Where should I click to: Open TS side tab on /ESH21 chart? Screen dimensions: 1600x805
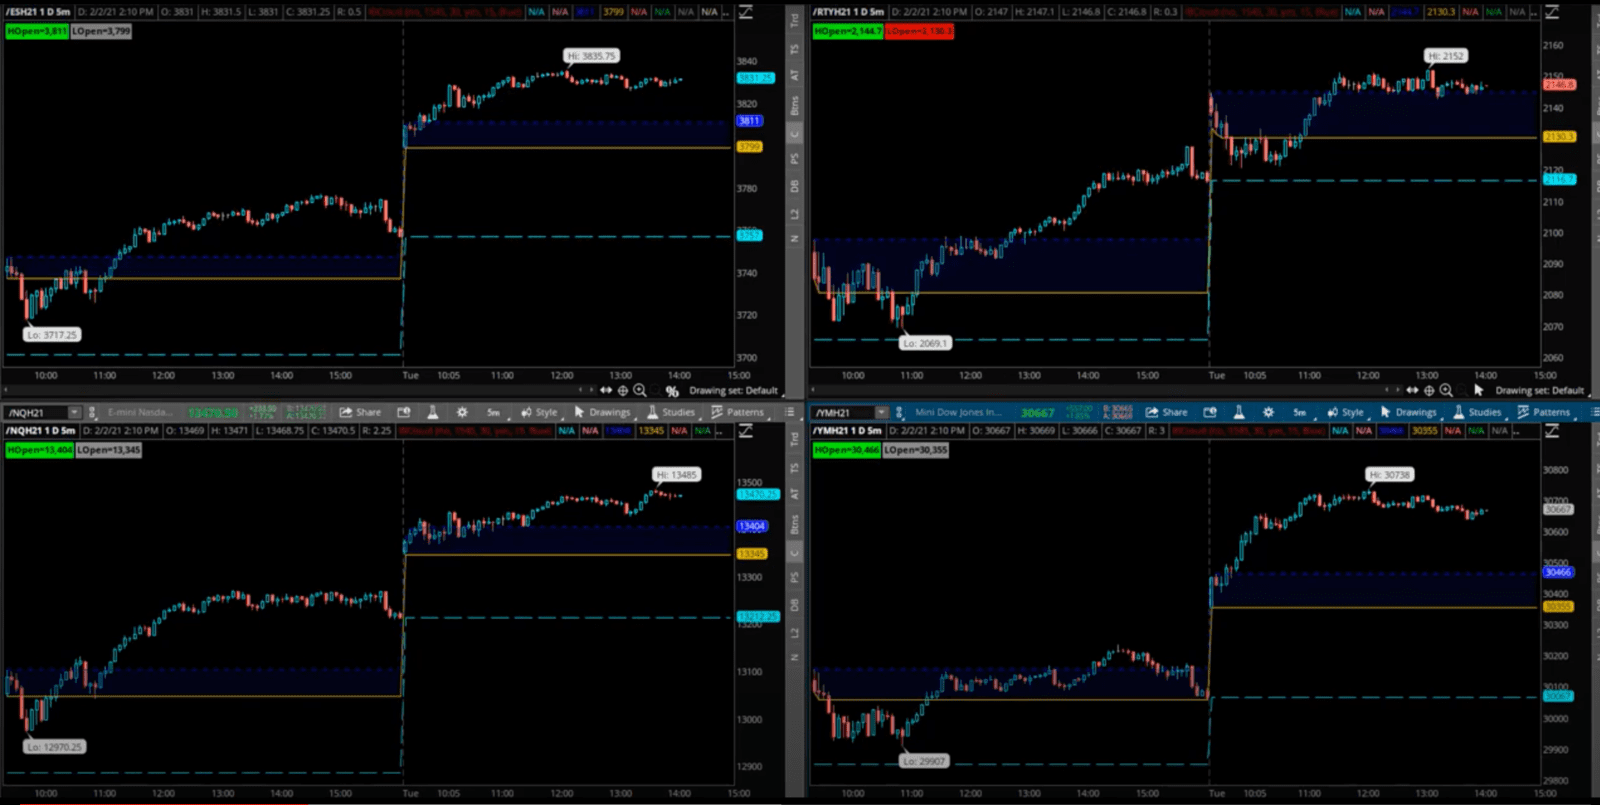click(x=795, y=49)
